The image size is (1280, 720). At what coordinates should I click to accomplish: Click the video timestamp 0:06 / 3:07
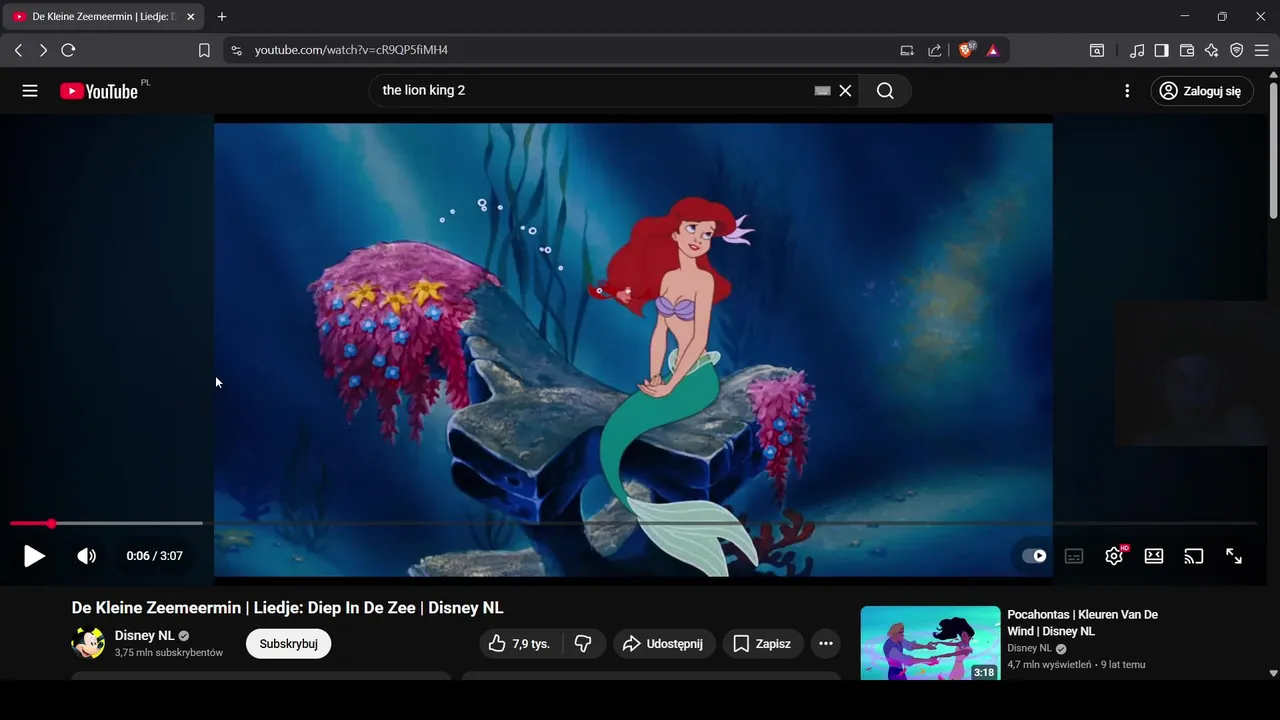coord(154,556)
